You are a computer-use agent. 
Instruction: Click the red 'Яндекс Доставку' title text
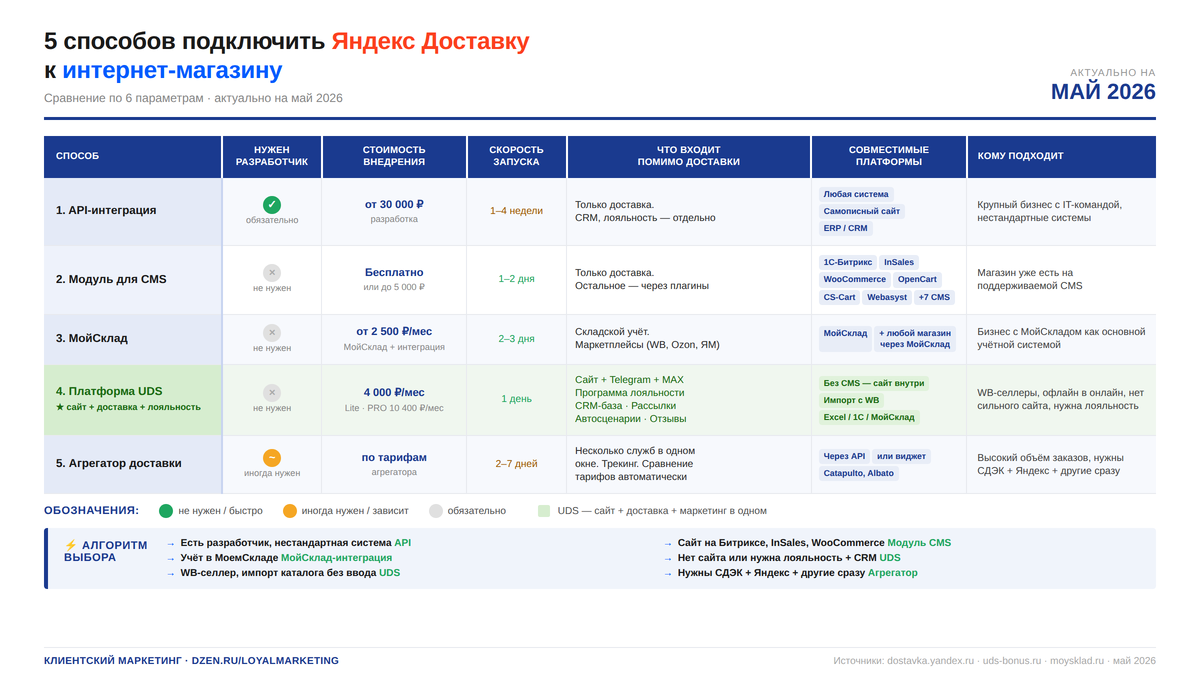(430, 42)
